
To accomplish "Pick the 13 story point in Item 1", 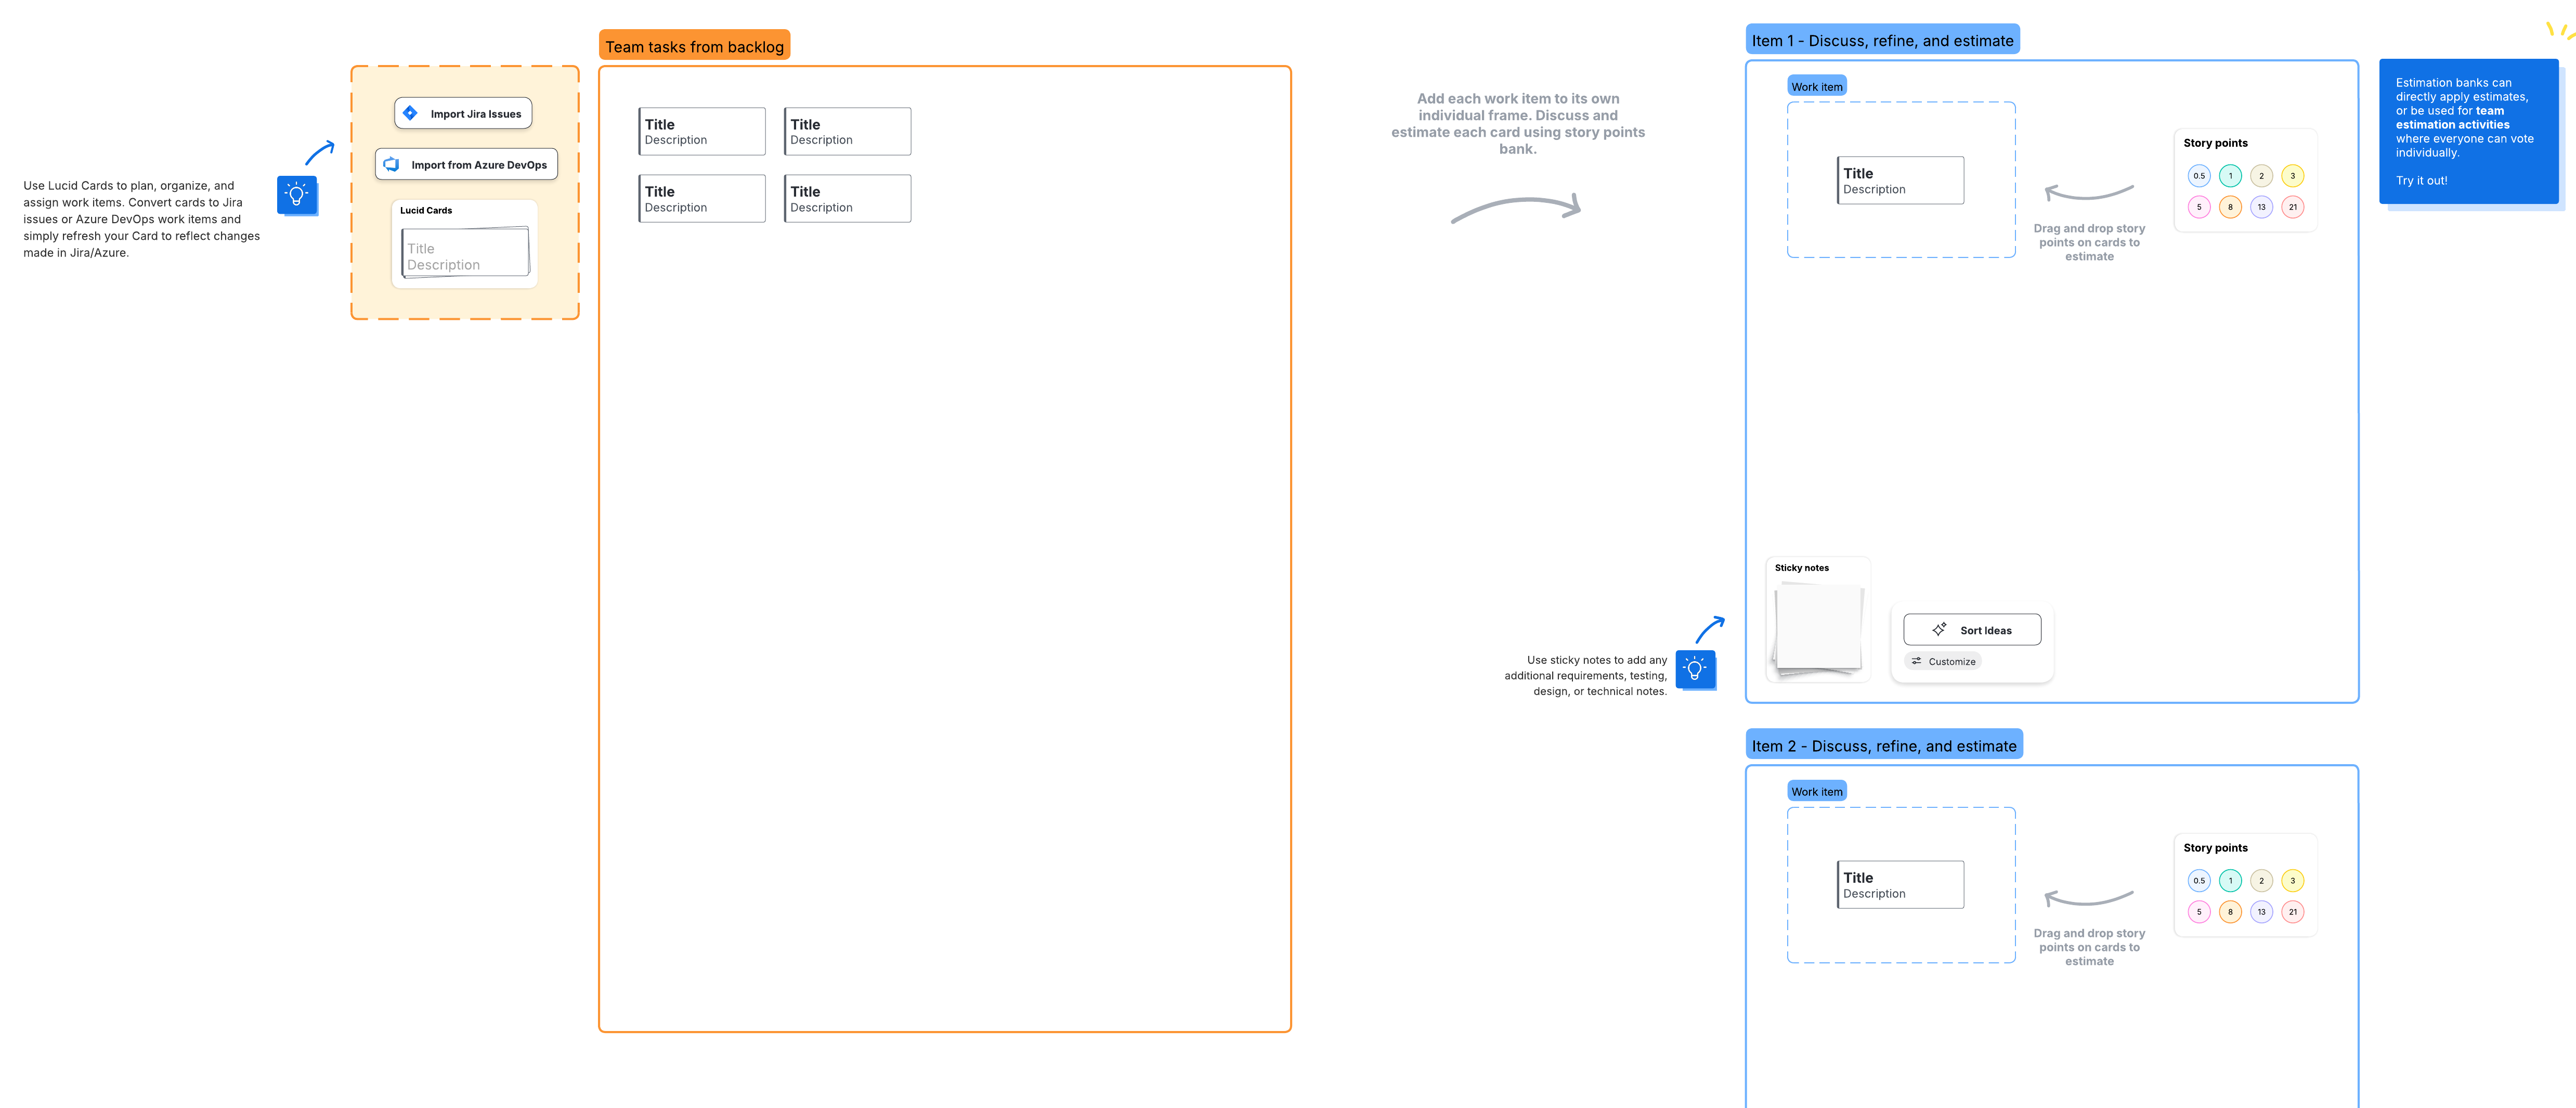I will click(x=2261, y=207).
